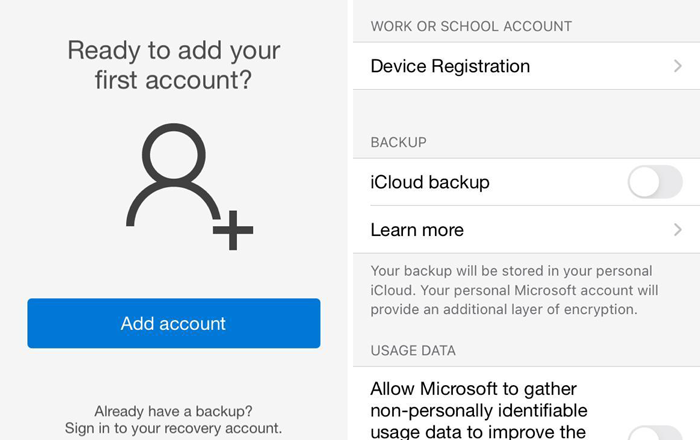Click the USAGE DATA section header

click(x=413, y=351)
